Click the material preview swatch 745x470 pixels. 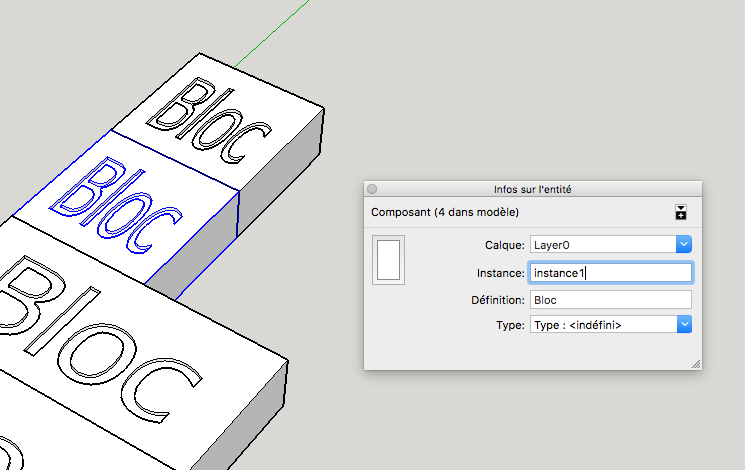(388, 260)
